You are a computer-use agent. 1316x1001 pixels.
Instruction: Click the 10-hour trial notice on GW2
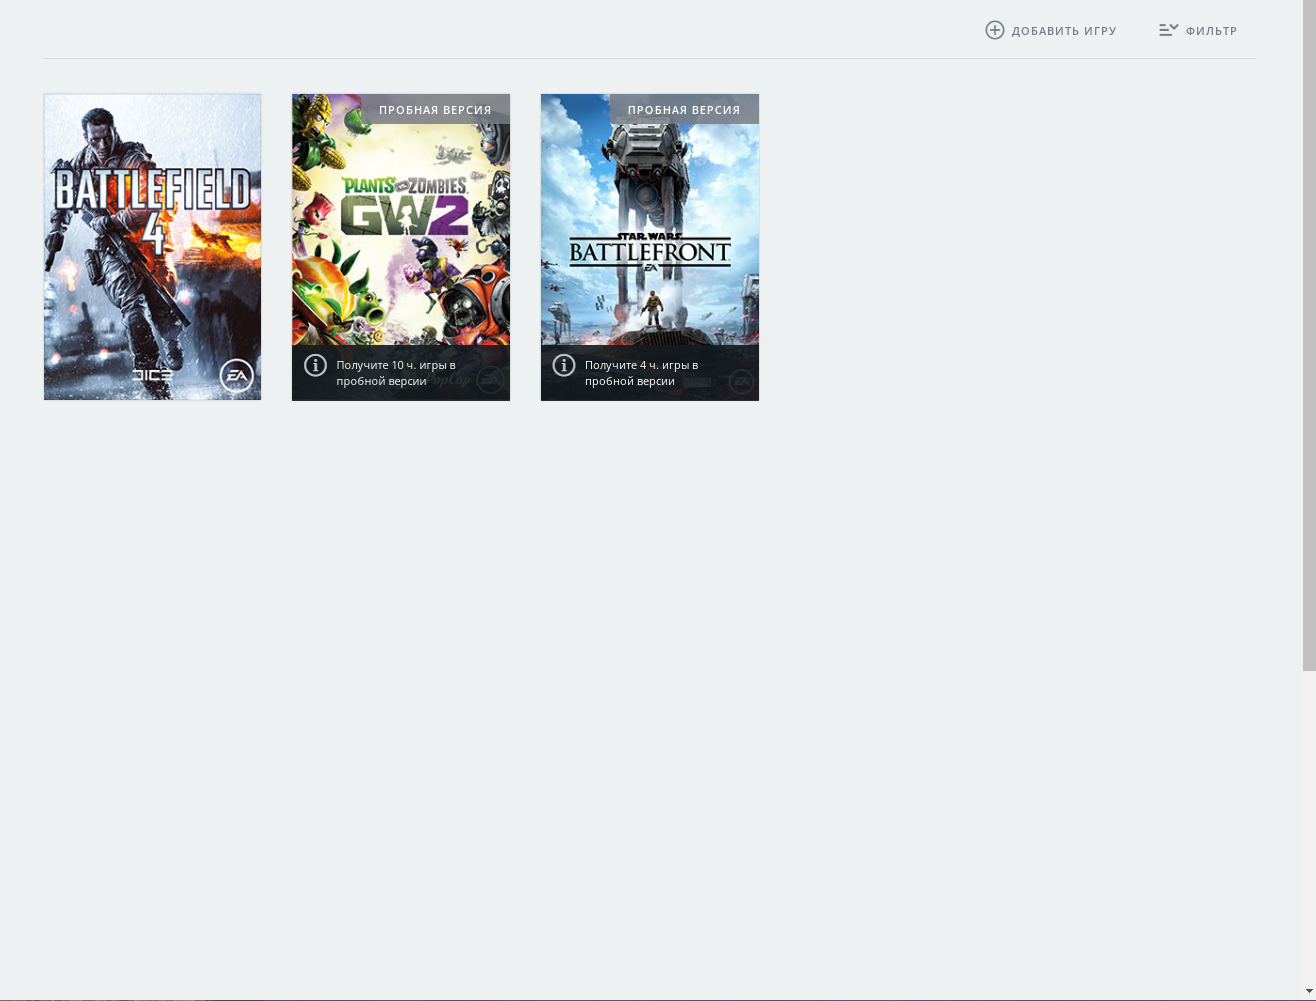[397, 373]
